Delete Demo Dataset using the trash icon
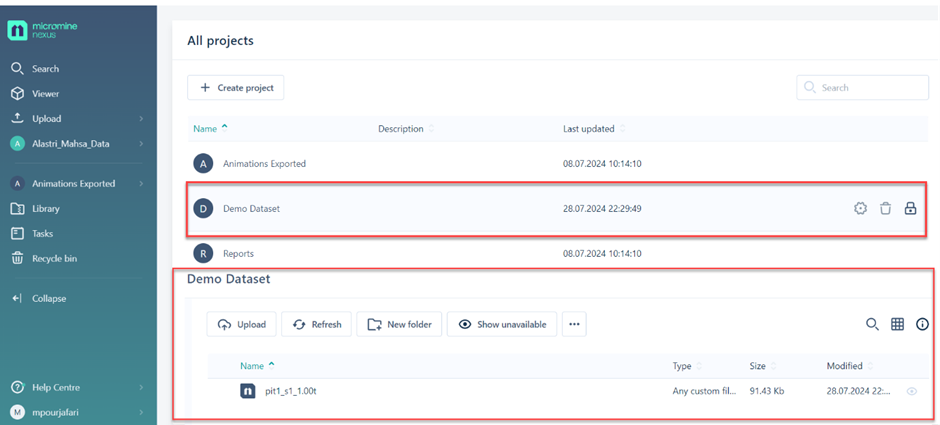Viewport: 940px width, 425px height. tap(885, 208)
